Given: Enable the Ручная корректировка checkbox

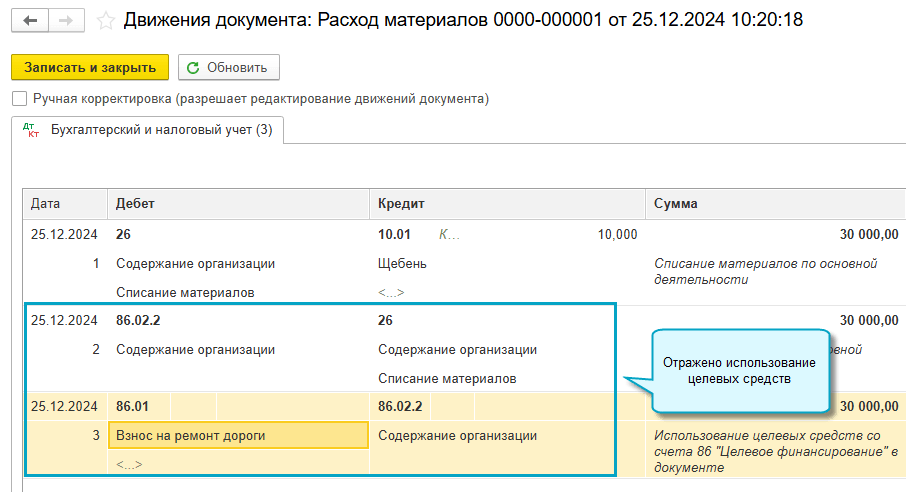Looking at the screenshot, I should [x=19, y=99].
